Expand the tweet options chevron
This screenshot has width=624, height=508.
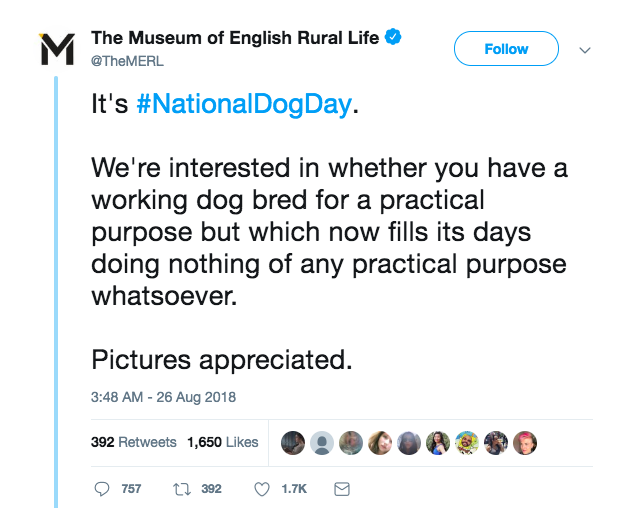point(585,49)
